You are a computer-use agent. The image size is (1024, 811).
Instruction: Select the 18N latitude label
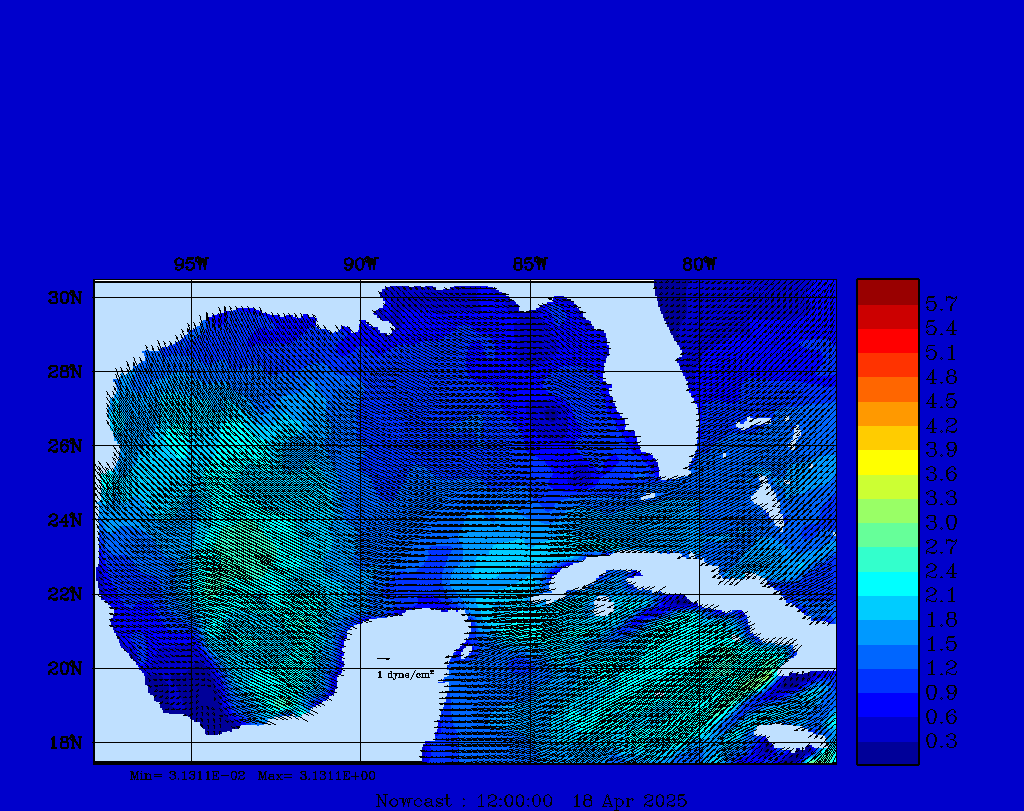click(65, 743)
